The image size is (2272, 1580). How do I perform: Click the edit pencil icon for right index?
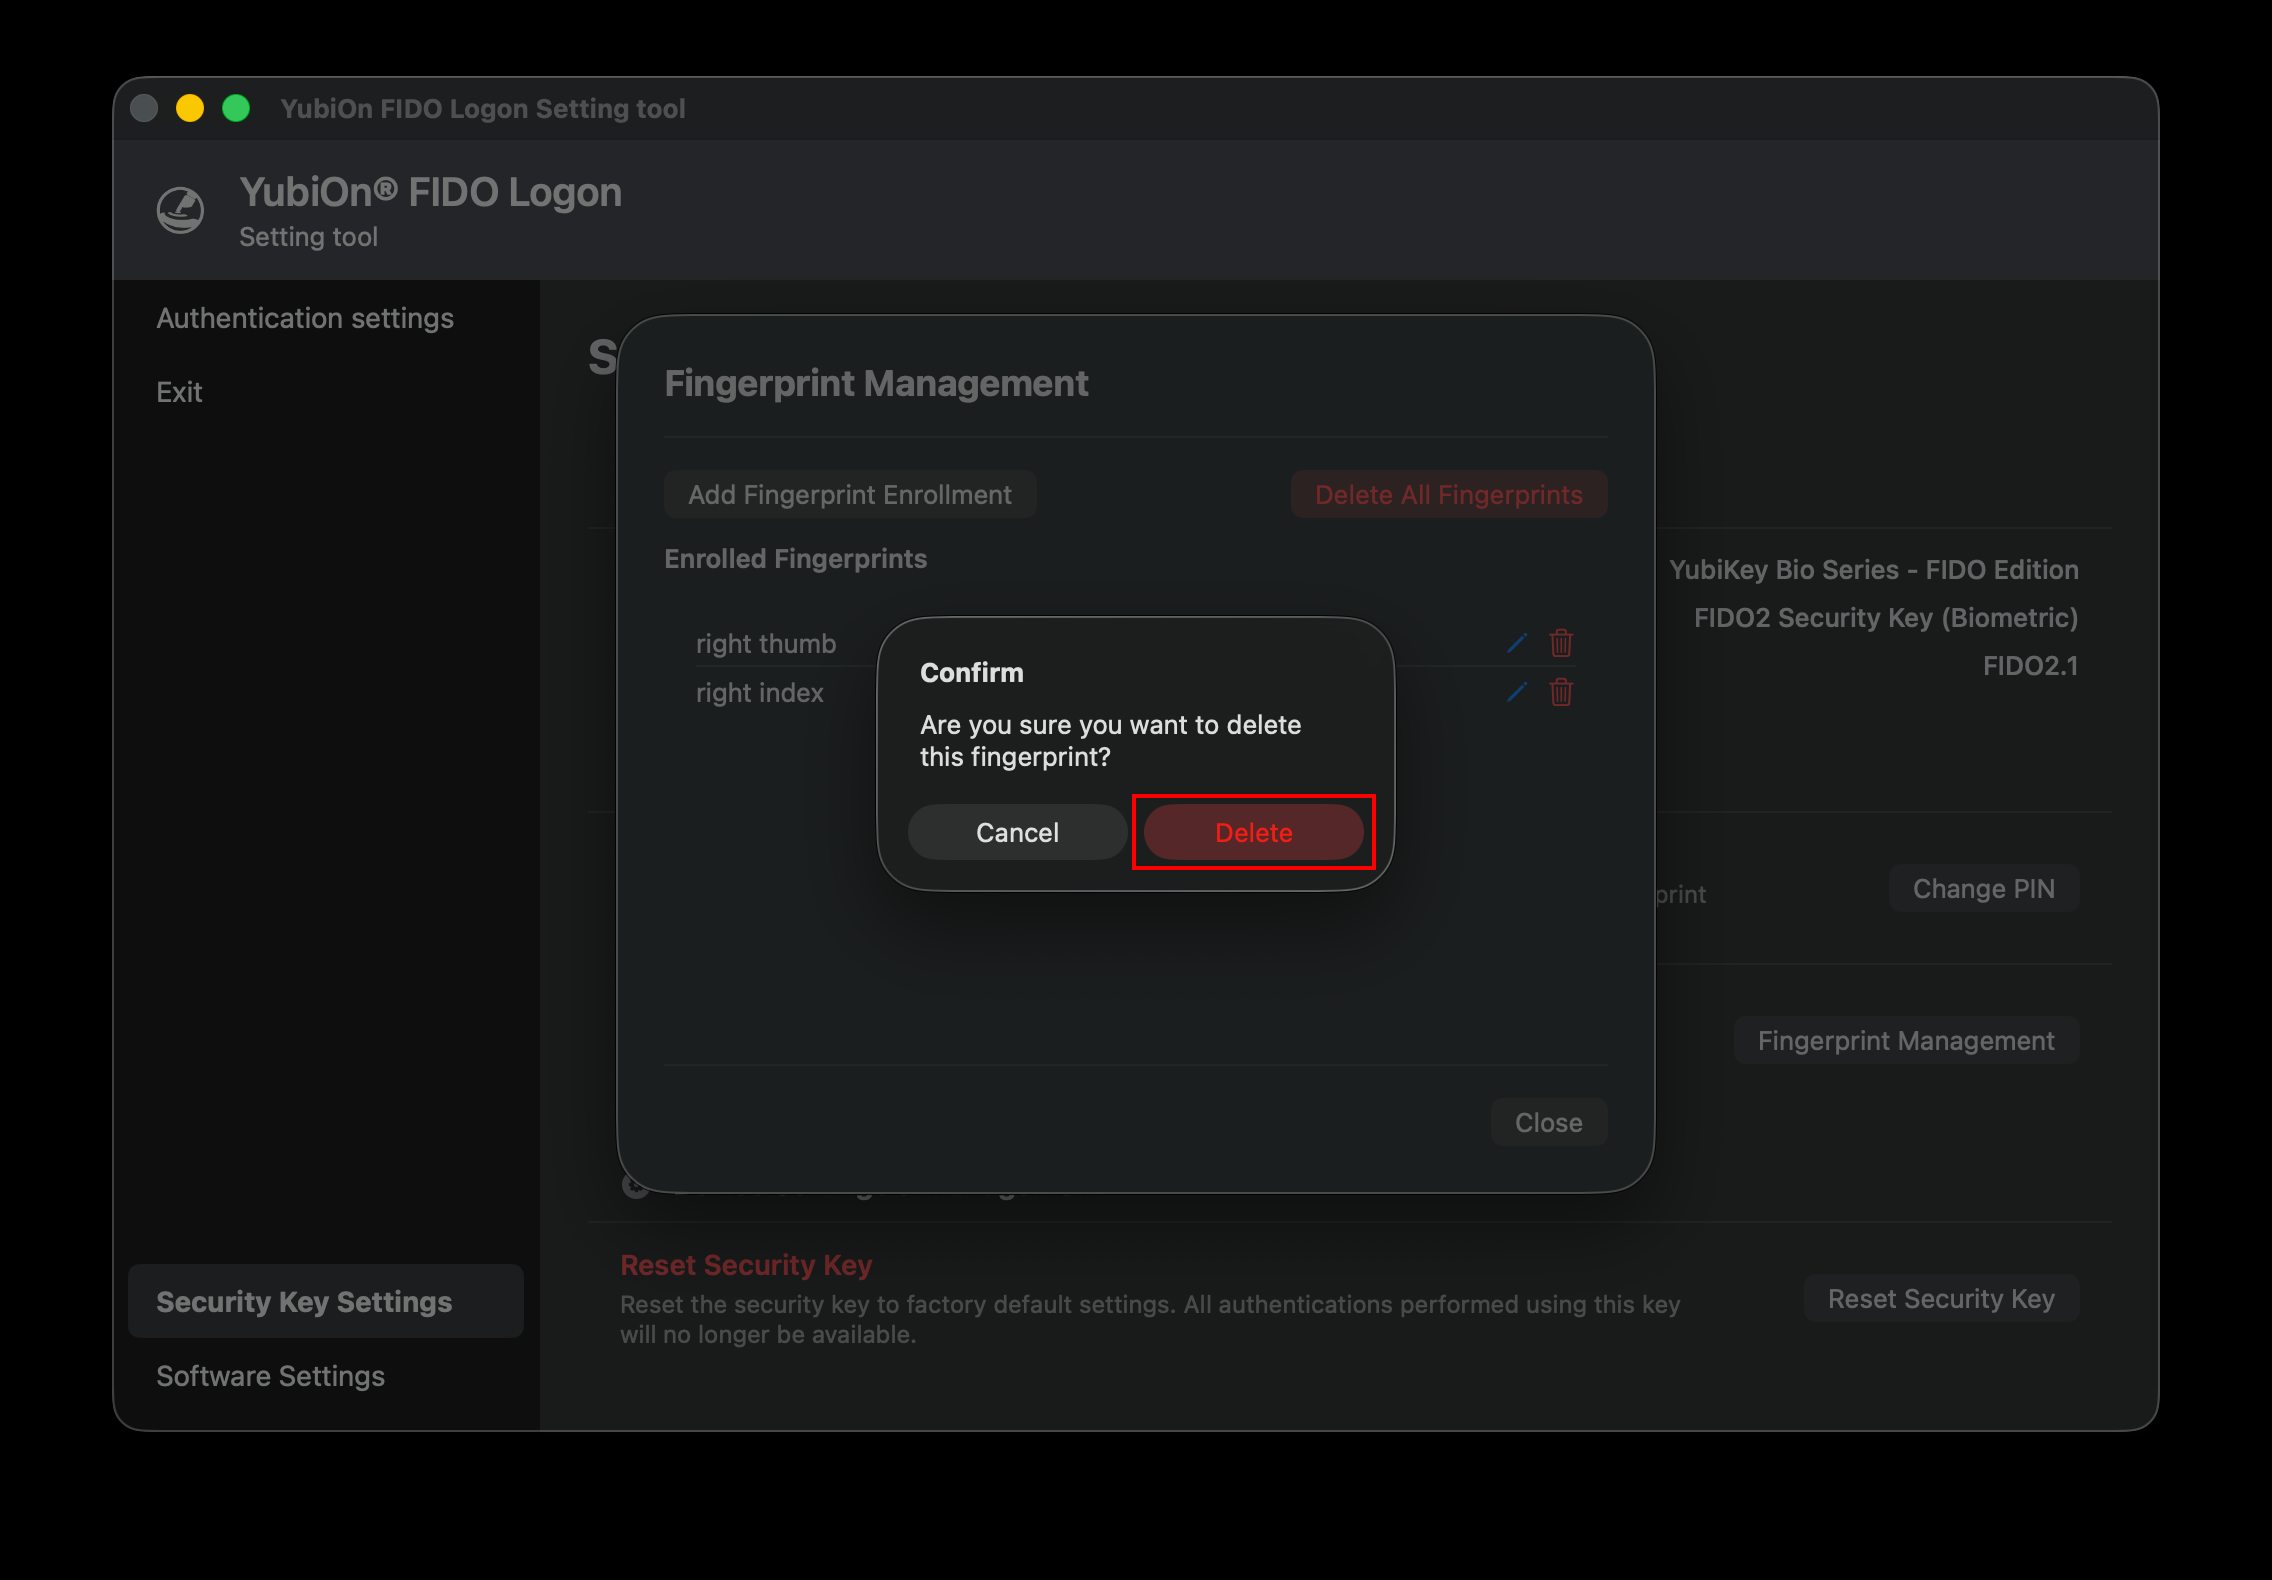point(1516,692)
